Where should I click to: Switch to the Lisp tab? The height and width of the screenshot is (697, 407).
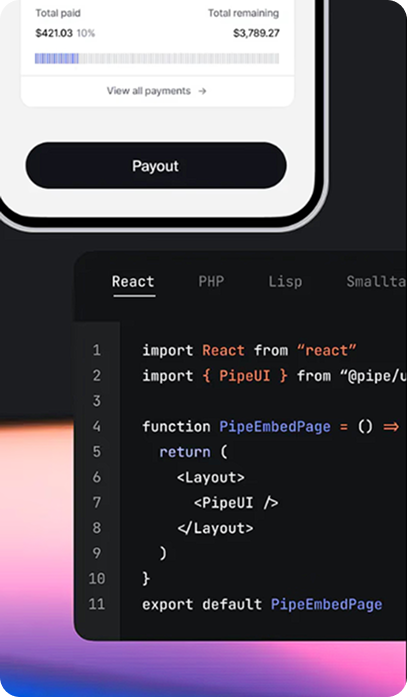pyautogui.click(x=285, y=281)
